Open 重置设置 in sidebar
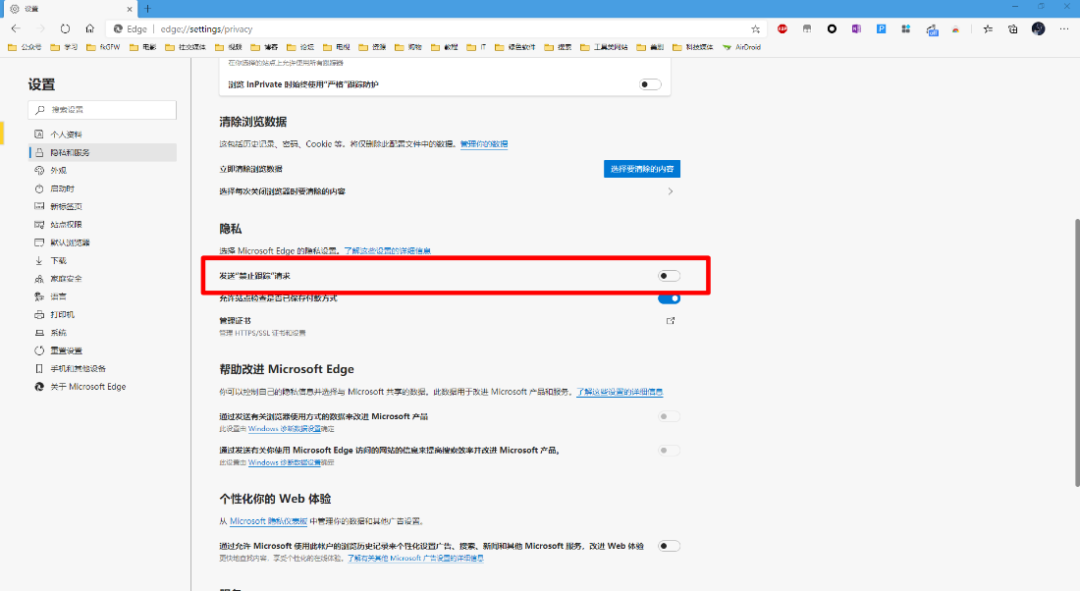The width and height of the screenshot is (1080, 591). tap(103, 351)
